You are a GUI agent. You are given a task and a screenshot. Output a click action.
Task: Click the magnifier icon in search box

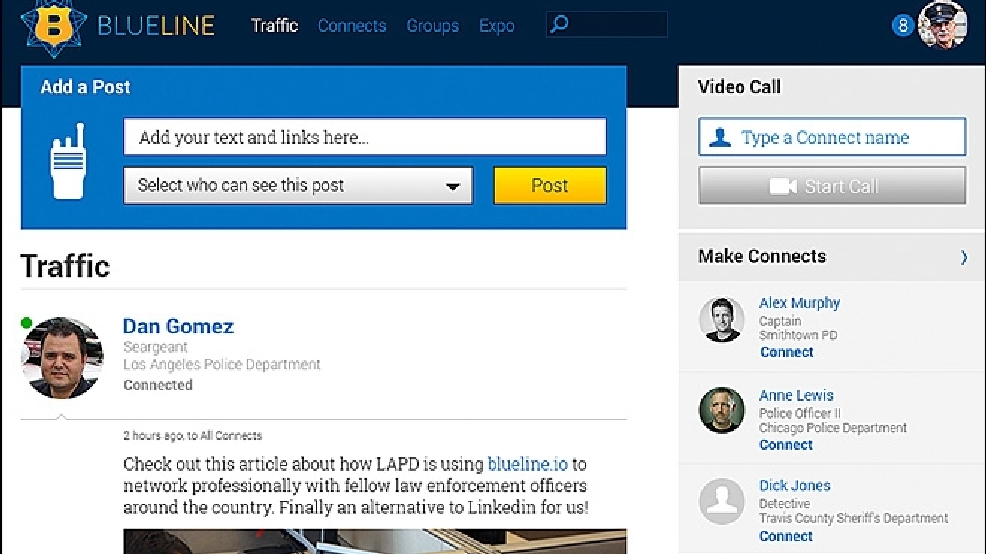(x=559, y=25)
